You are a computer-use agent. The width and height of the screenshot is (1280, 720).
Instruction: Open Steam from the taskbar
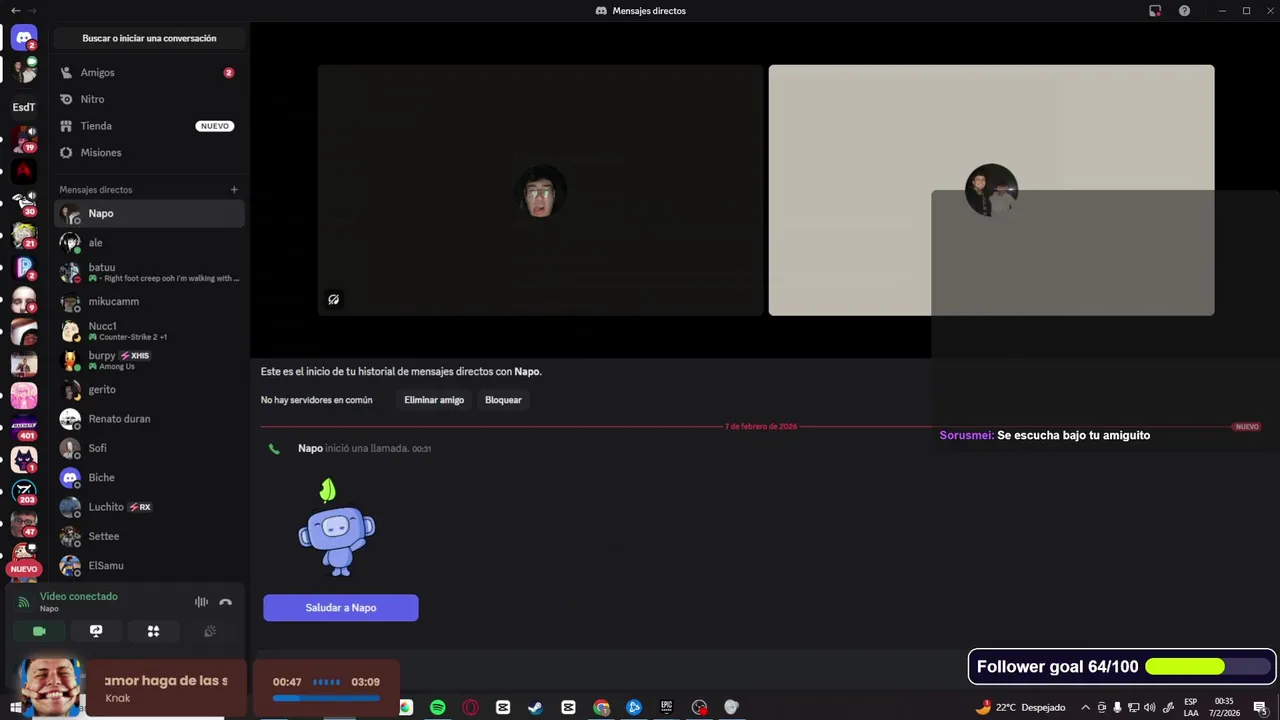click(x=536, y=707)
